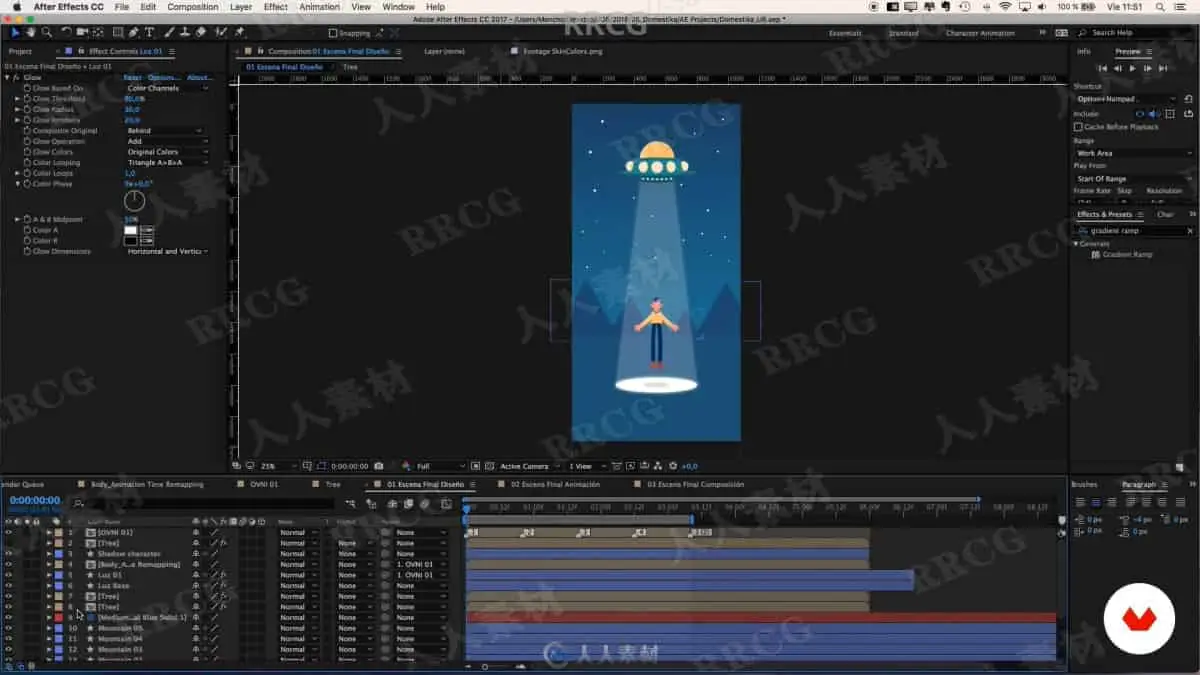Open the Composition menu
The width and height of the screenshot is (1200, 675).
pos(193,7)
